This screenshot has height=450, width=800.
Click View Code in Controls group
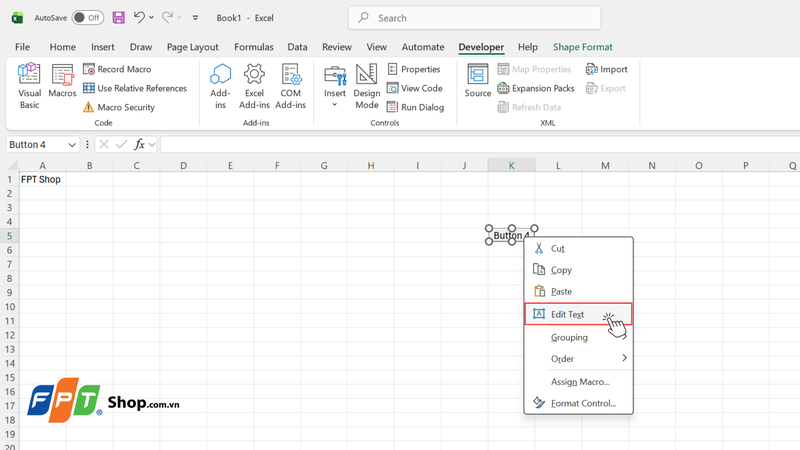click(415, 88)
